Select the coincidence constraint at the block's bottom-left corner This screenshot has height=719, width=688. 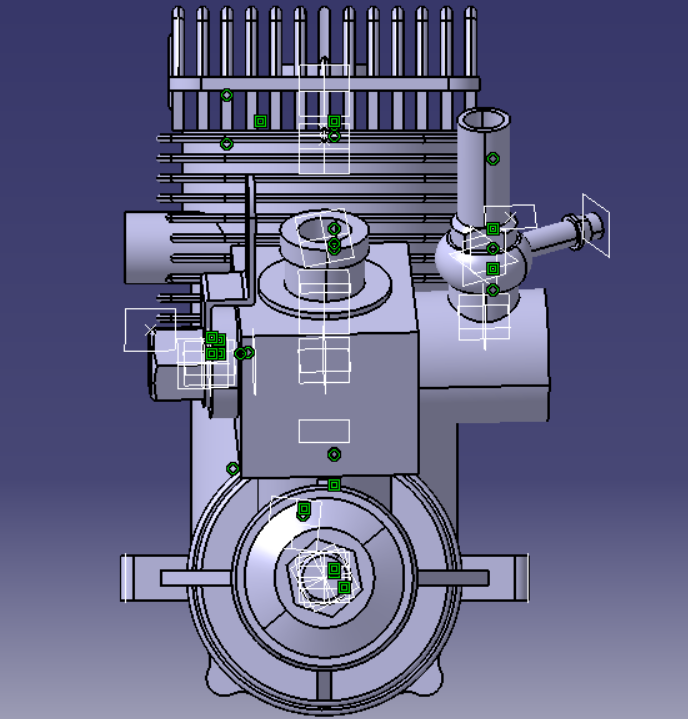[233, 469]
